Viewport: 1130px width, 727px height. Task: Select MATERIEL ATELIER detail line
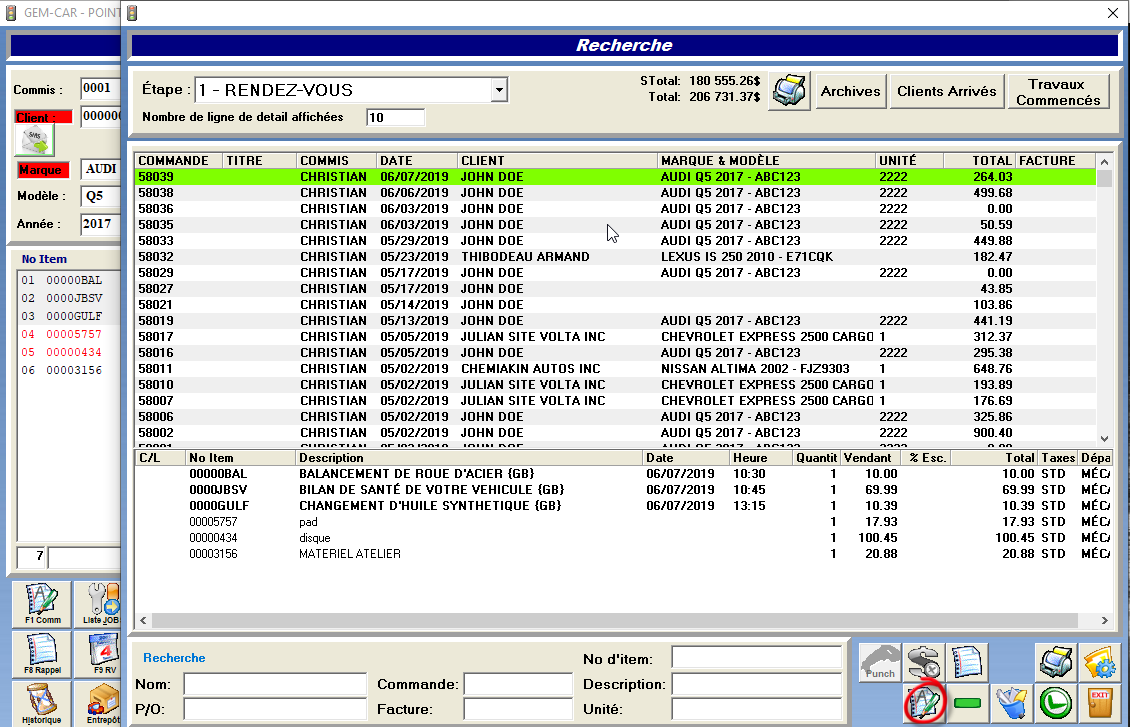pyautogui.click(x=623, y=553)
